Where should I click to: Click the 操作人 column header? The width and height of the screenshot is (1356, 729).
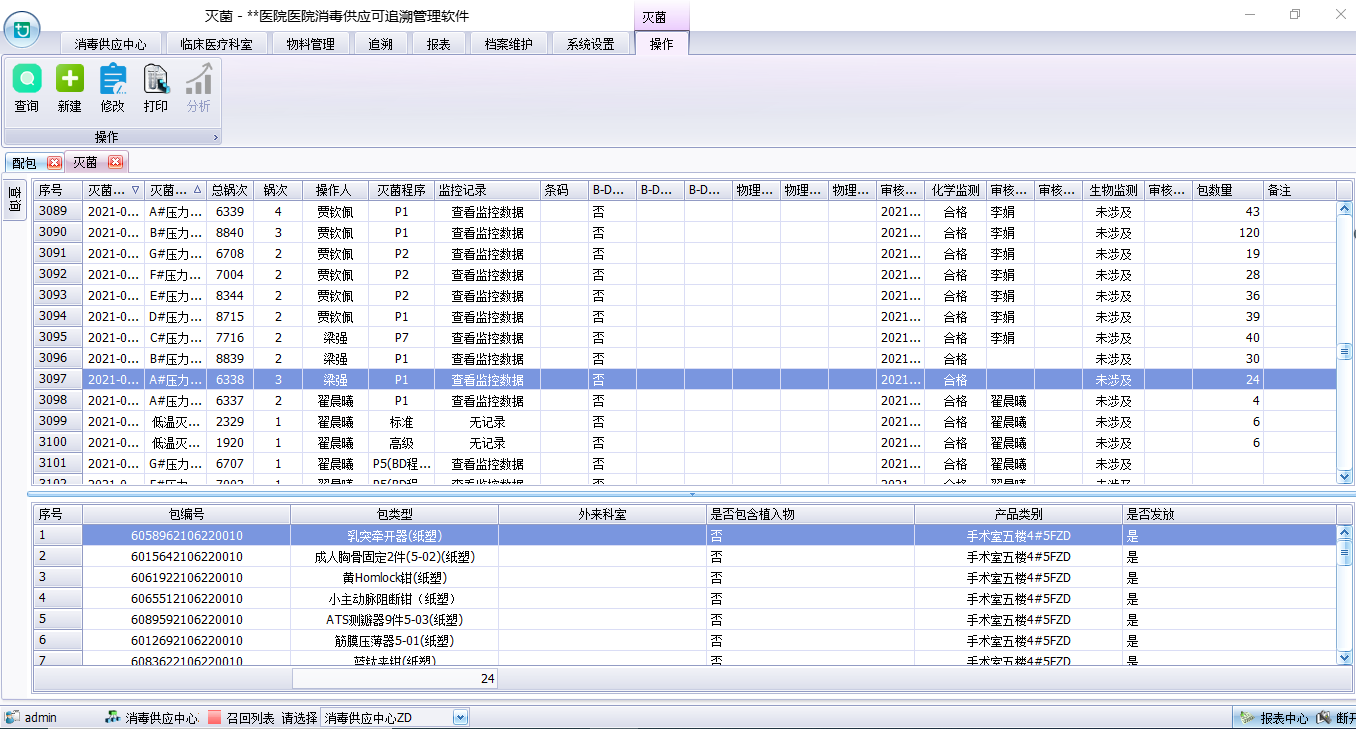click(x=334, y=190)
